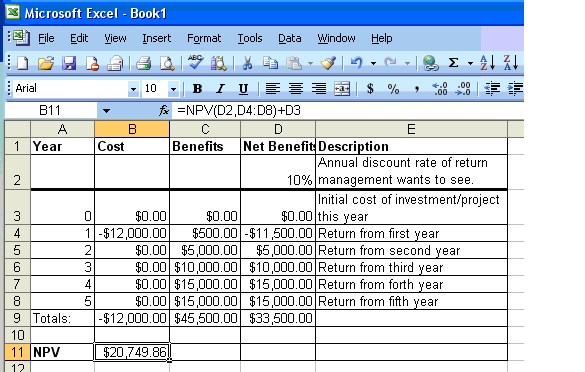The height and width of the screenshot is (372, 585).
Task: Open Print Preview with the magnifier icon
Action: click(167, 63)
